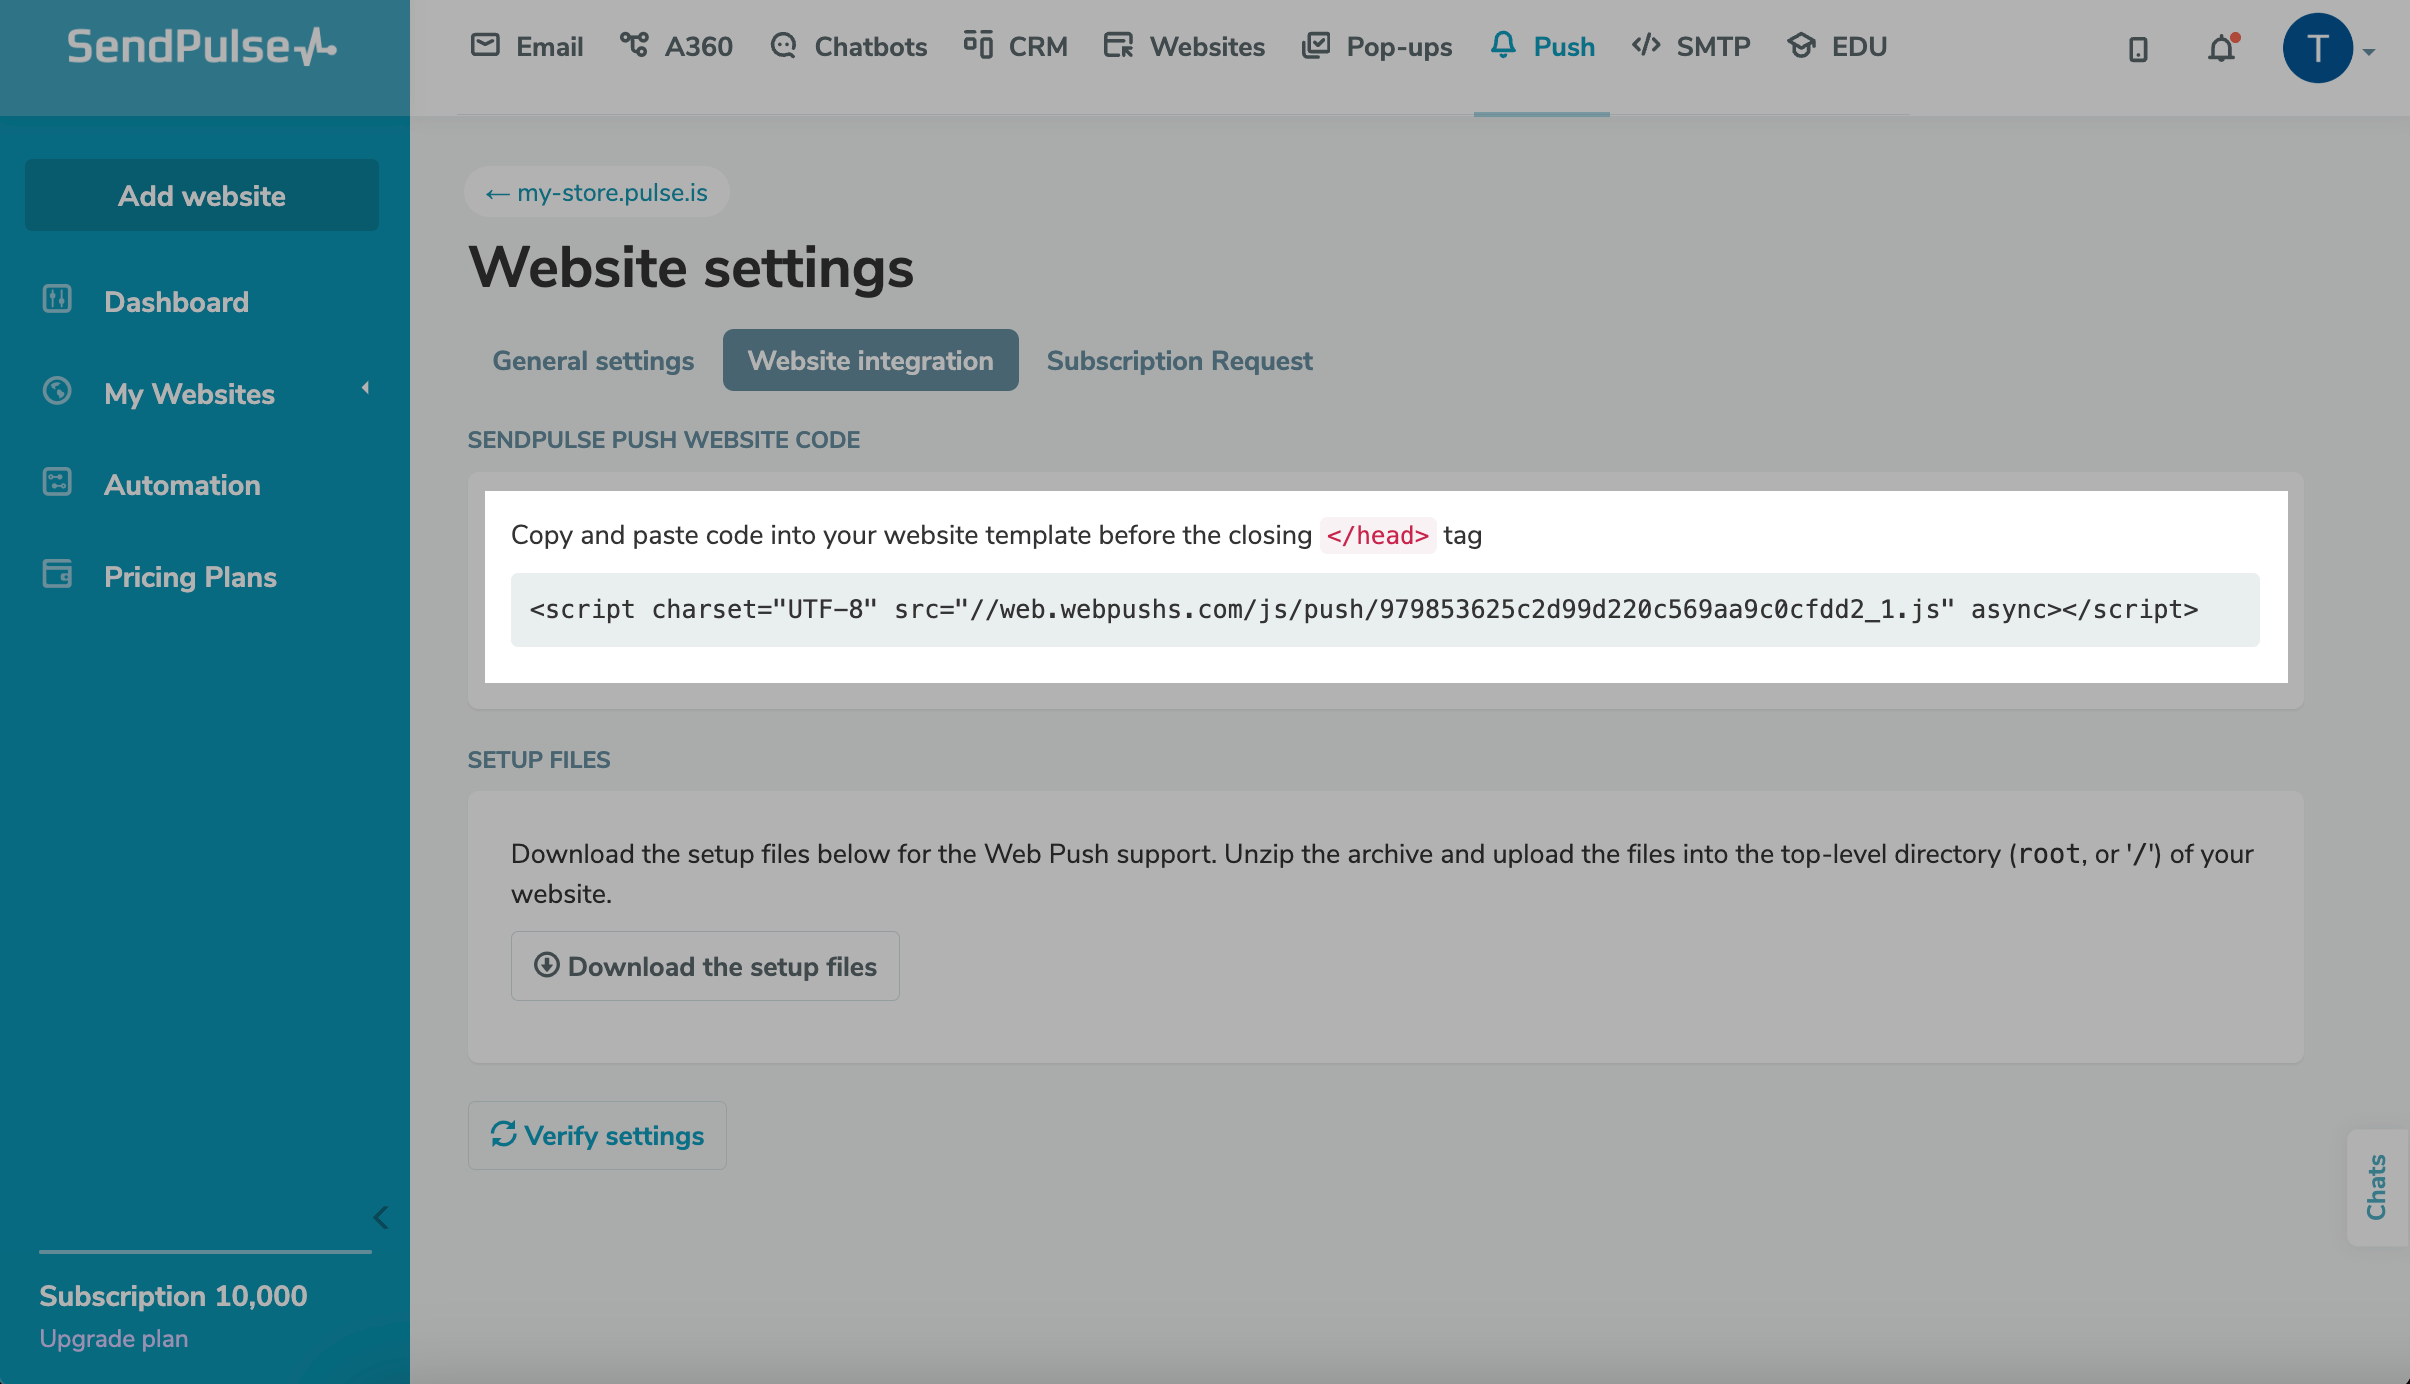
Task: Click the script code snippet box
Action: [x=1384, y=610]
